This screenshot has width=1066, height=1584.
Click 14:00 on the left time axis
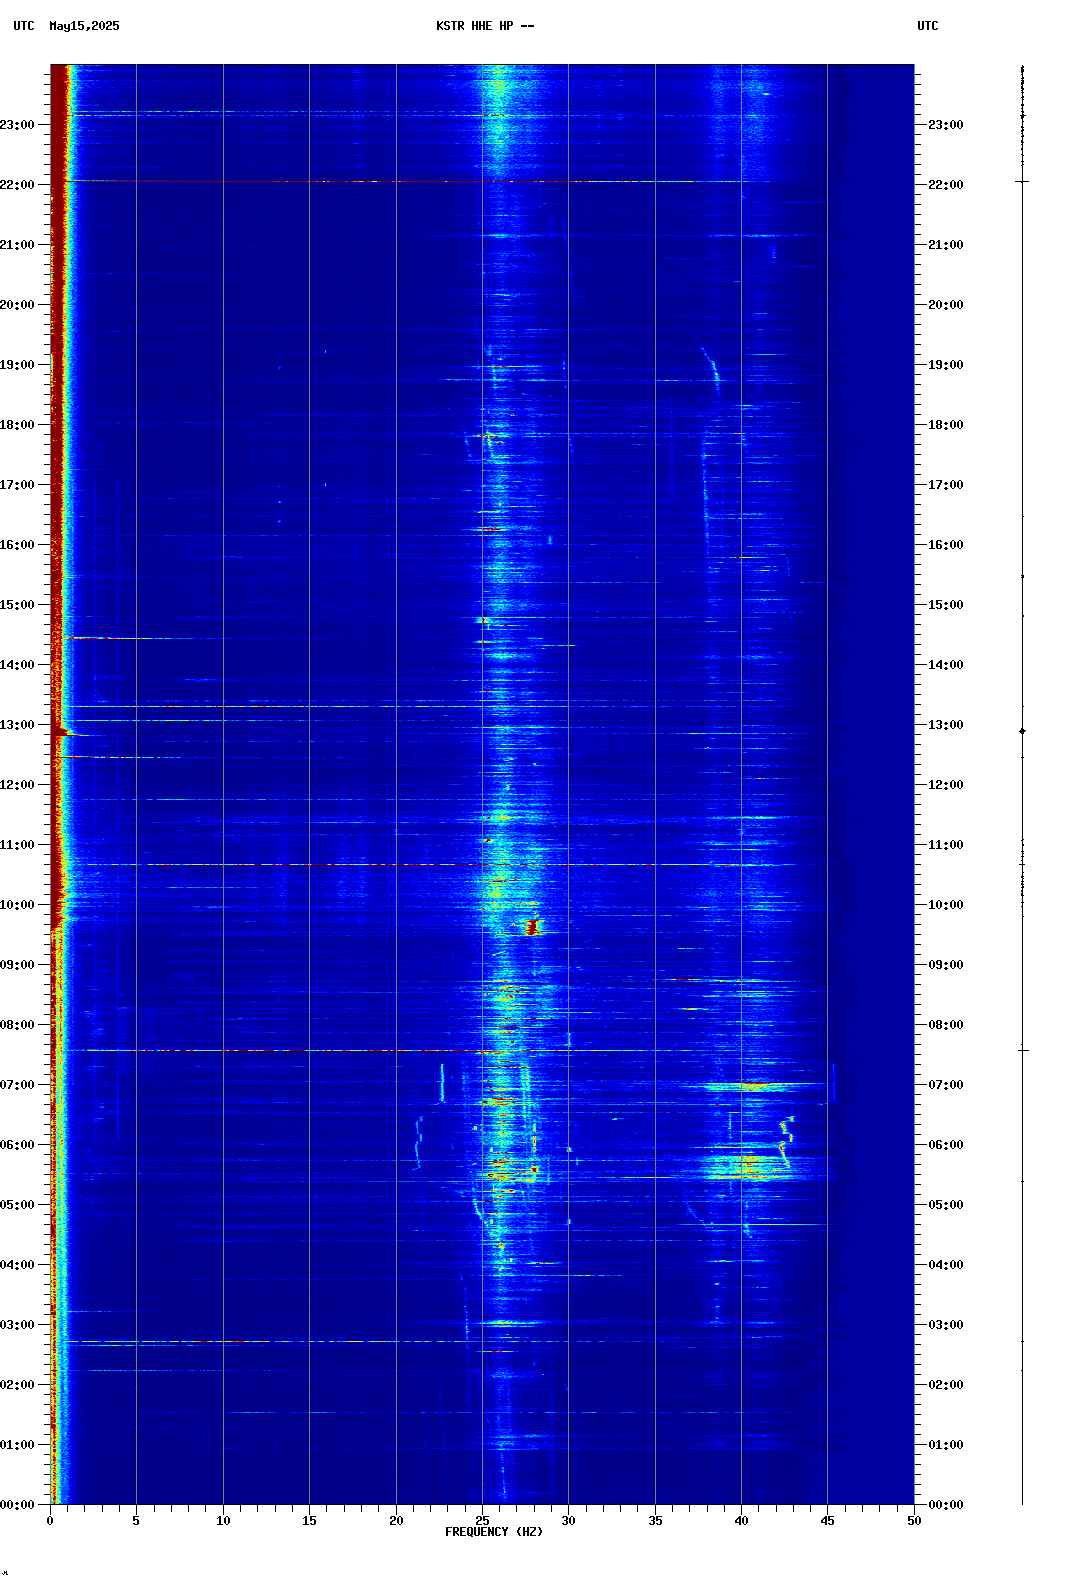point(17,665)
